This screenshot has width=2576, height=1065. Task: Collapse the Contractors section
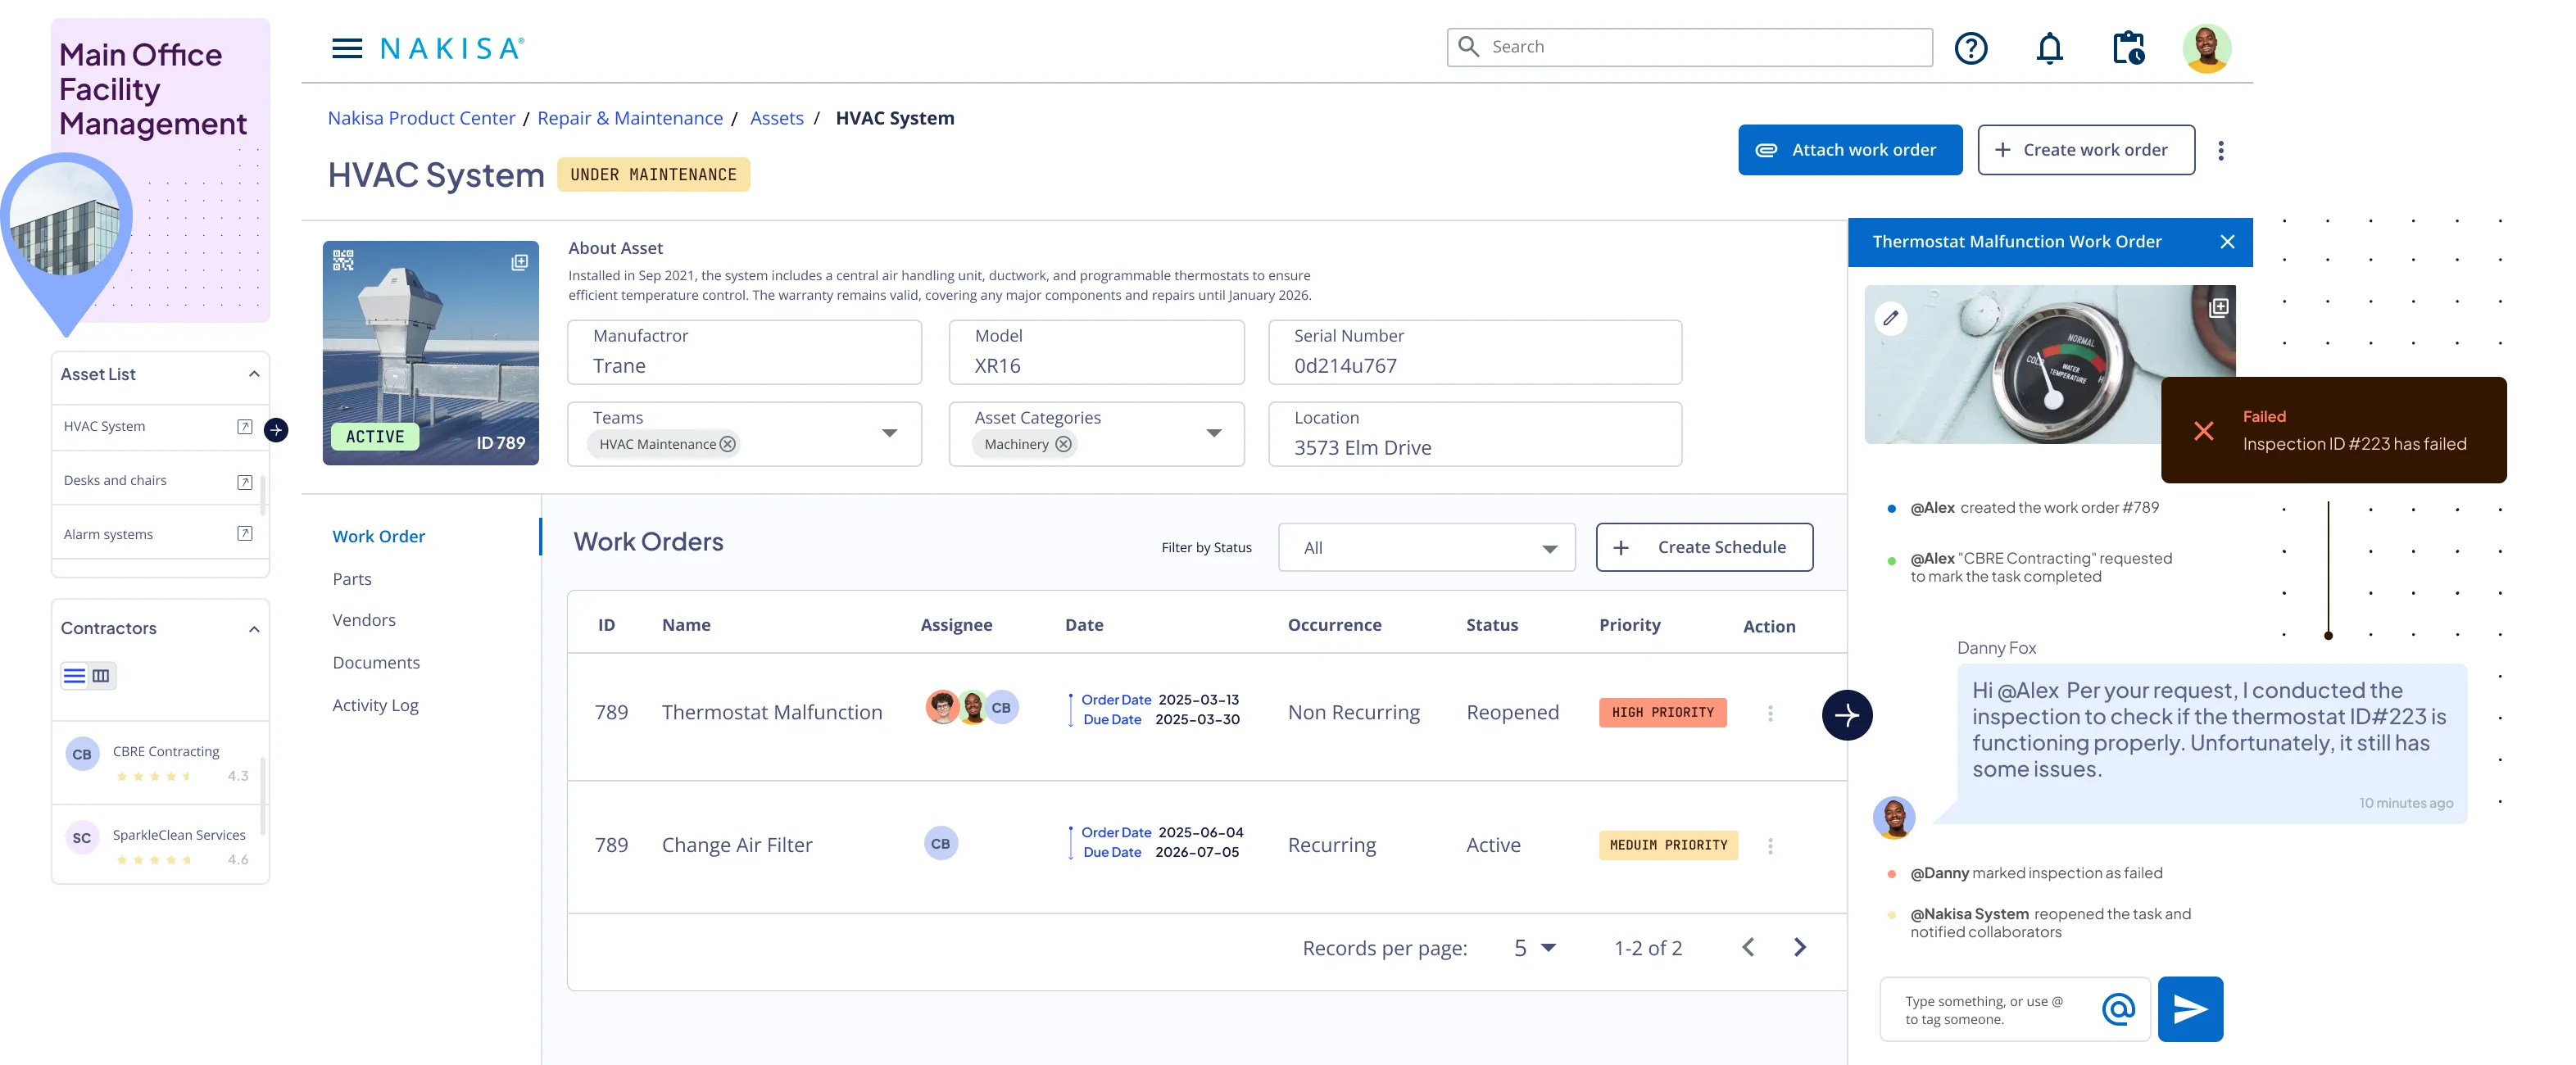(x=254, y=629)
